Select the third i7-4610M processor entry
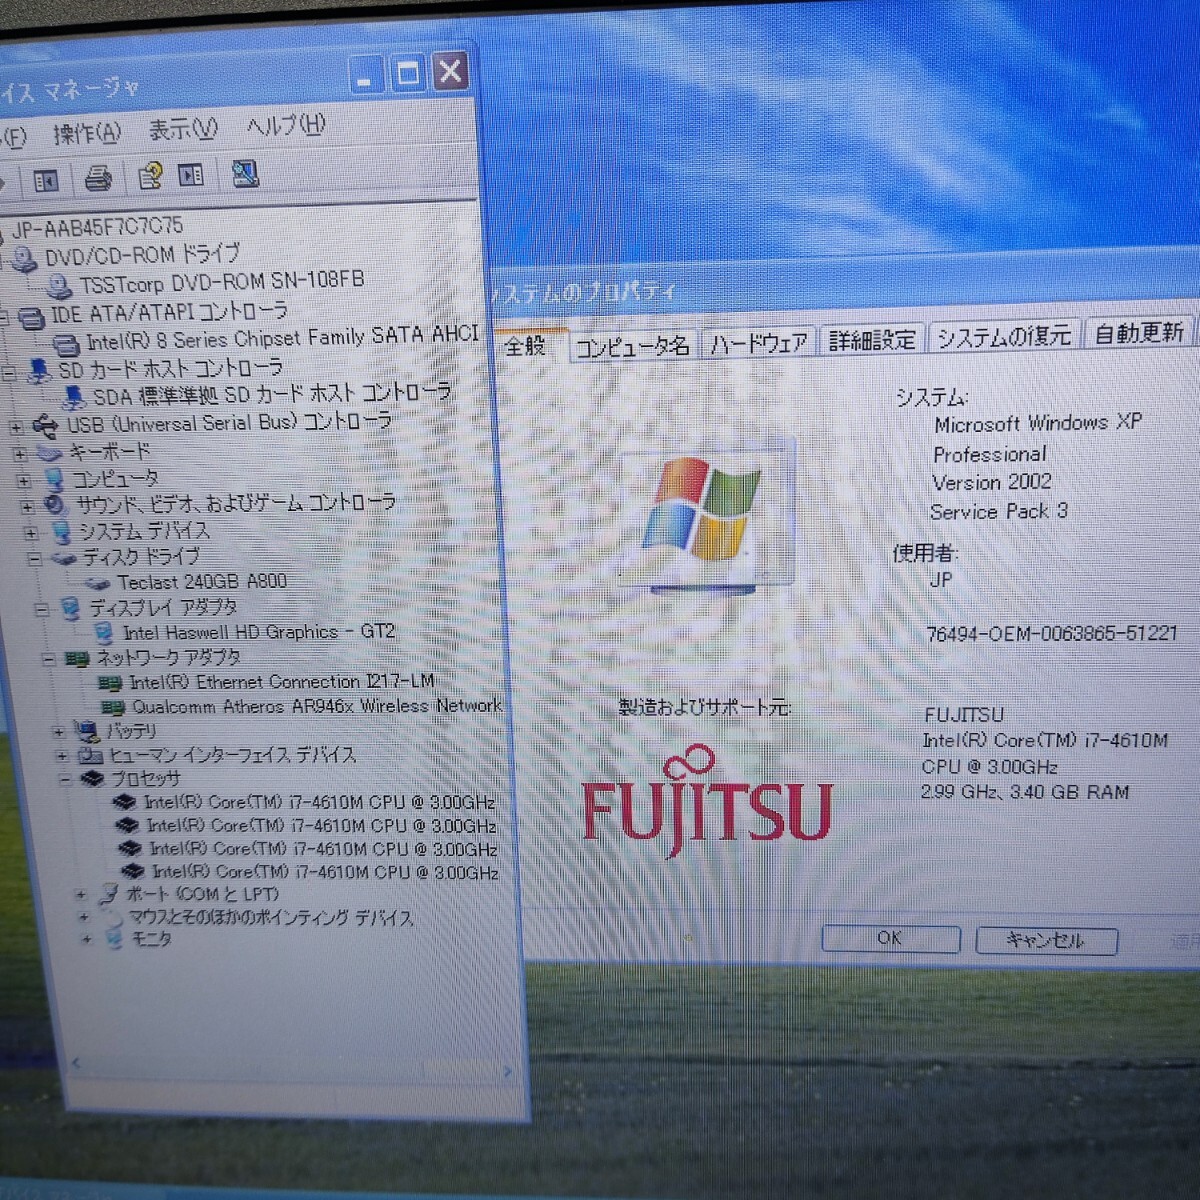The height and width of the screenshot is (1200, 1200). 323,849
